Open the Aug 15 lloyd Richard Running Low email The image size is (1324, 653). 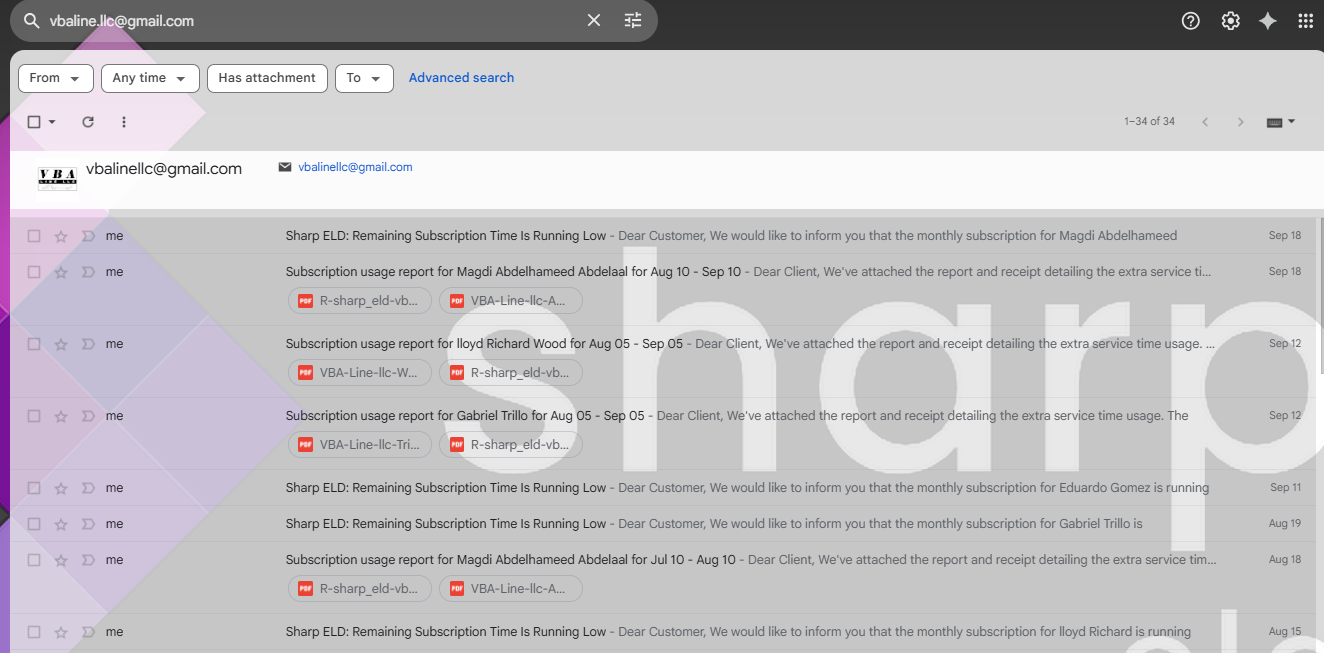[x=662, y=632]
